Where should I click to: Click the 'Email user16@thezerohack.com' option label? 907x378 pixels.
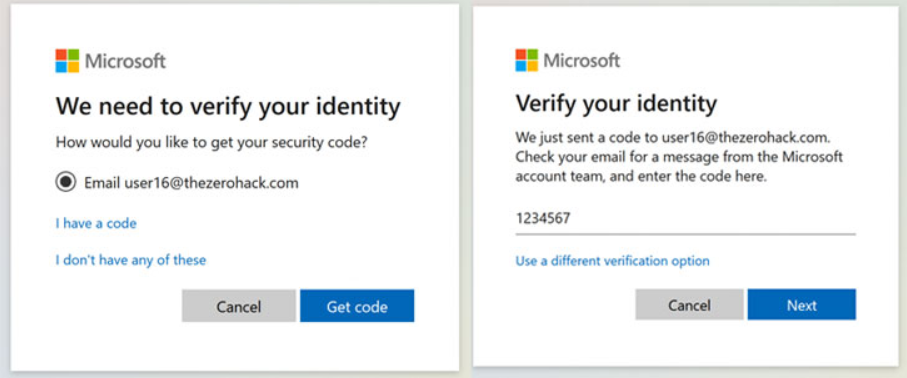[191, 183]
